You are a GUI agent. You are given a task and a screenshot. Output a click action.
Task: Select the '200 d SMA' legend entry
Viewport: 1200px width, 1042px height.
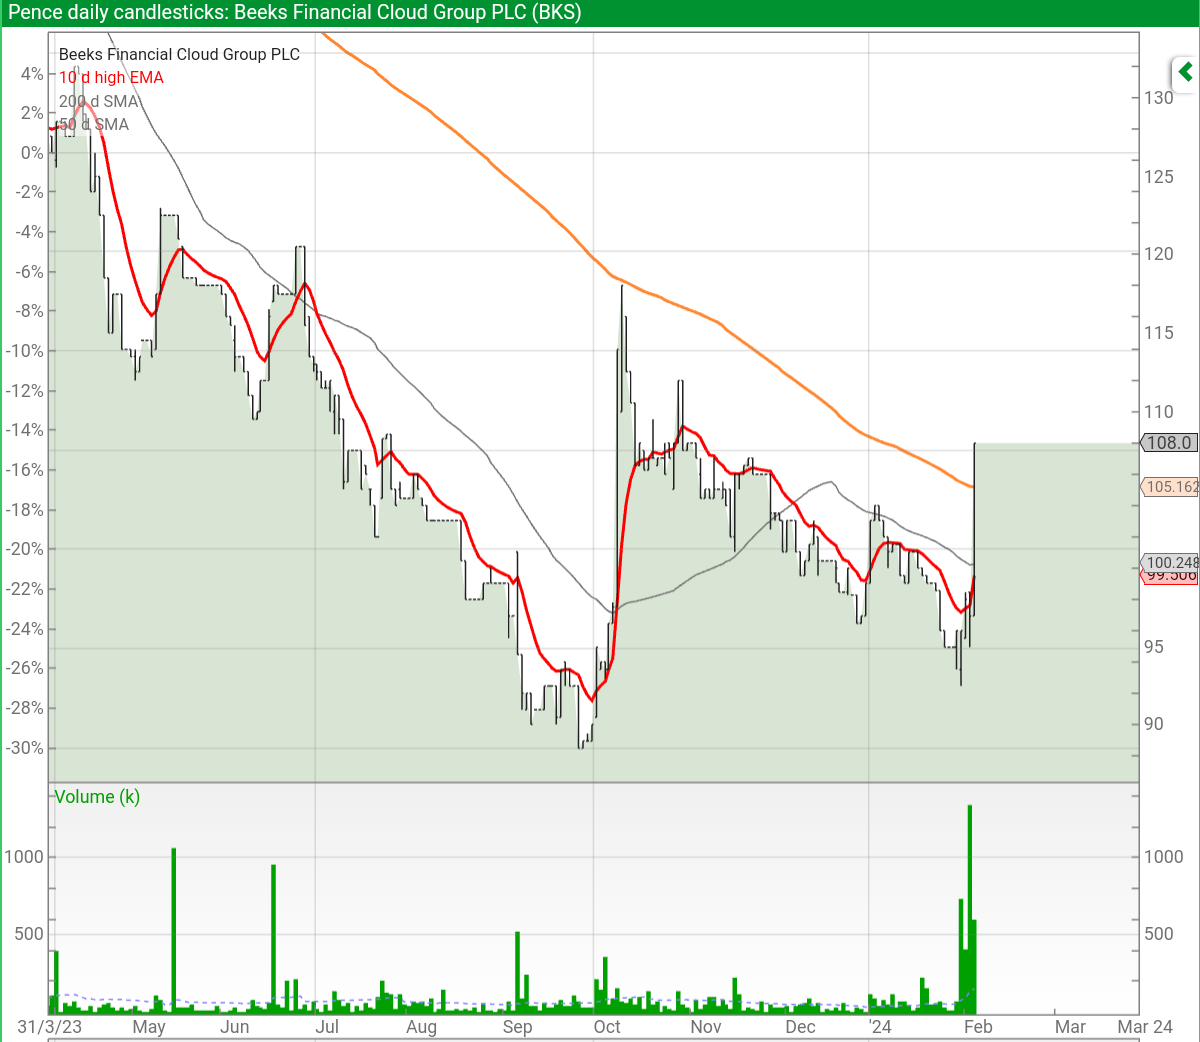[98, 101]
